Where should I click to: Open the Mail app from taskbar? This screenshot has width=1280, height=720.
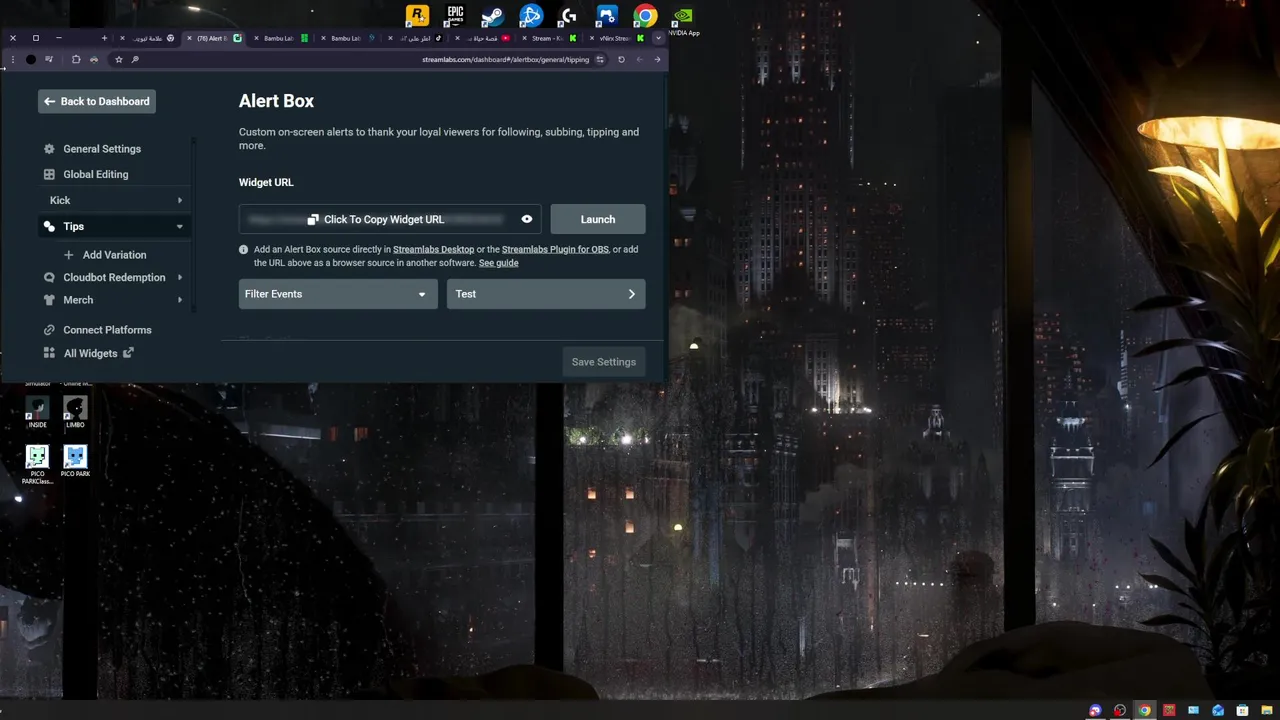pyautogui.click(x=1218, y=710)
